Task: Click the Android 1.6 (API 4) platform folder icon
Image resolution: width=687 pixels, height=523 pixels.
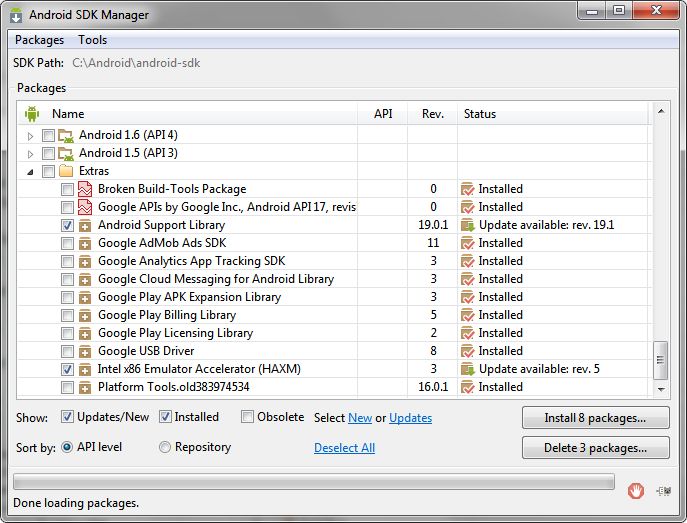Action: (x=66, y=136)
